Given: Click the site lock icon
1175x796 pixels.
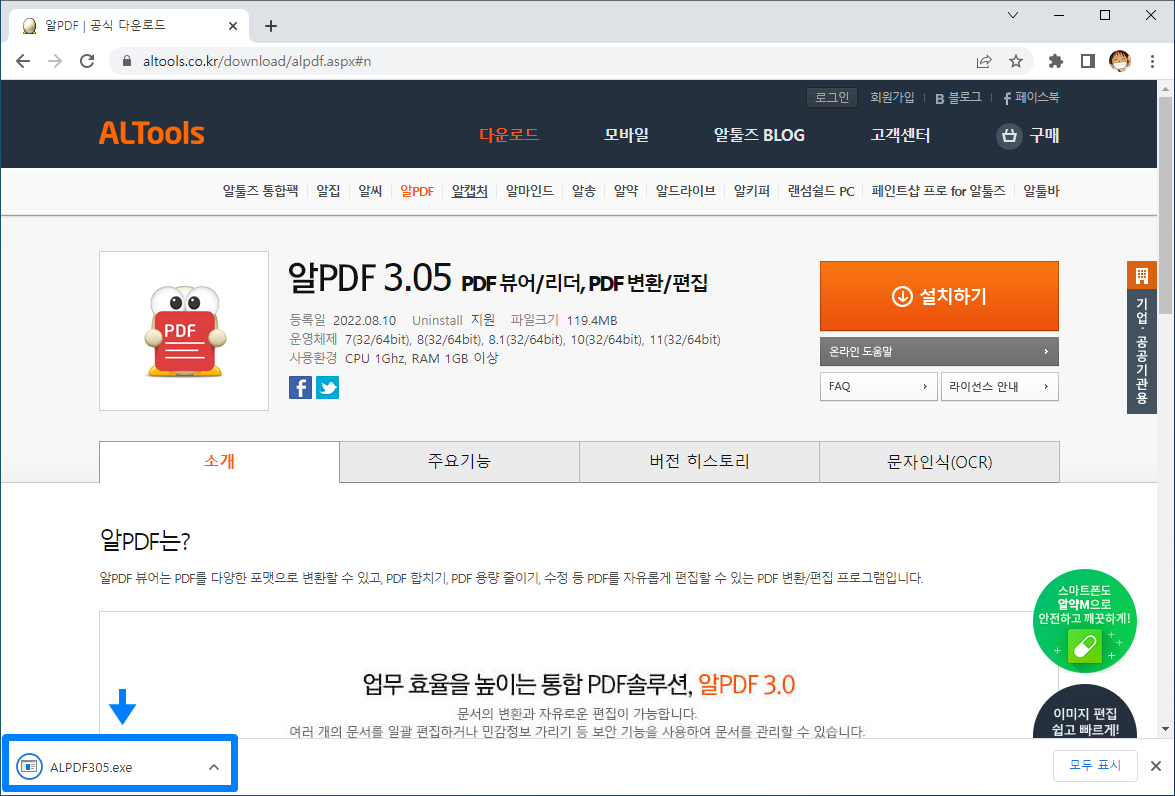Looking at the screenshot, I should pos(127,61).
